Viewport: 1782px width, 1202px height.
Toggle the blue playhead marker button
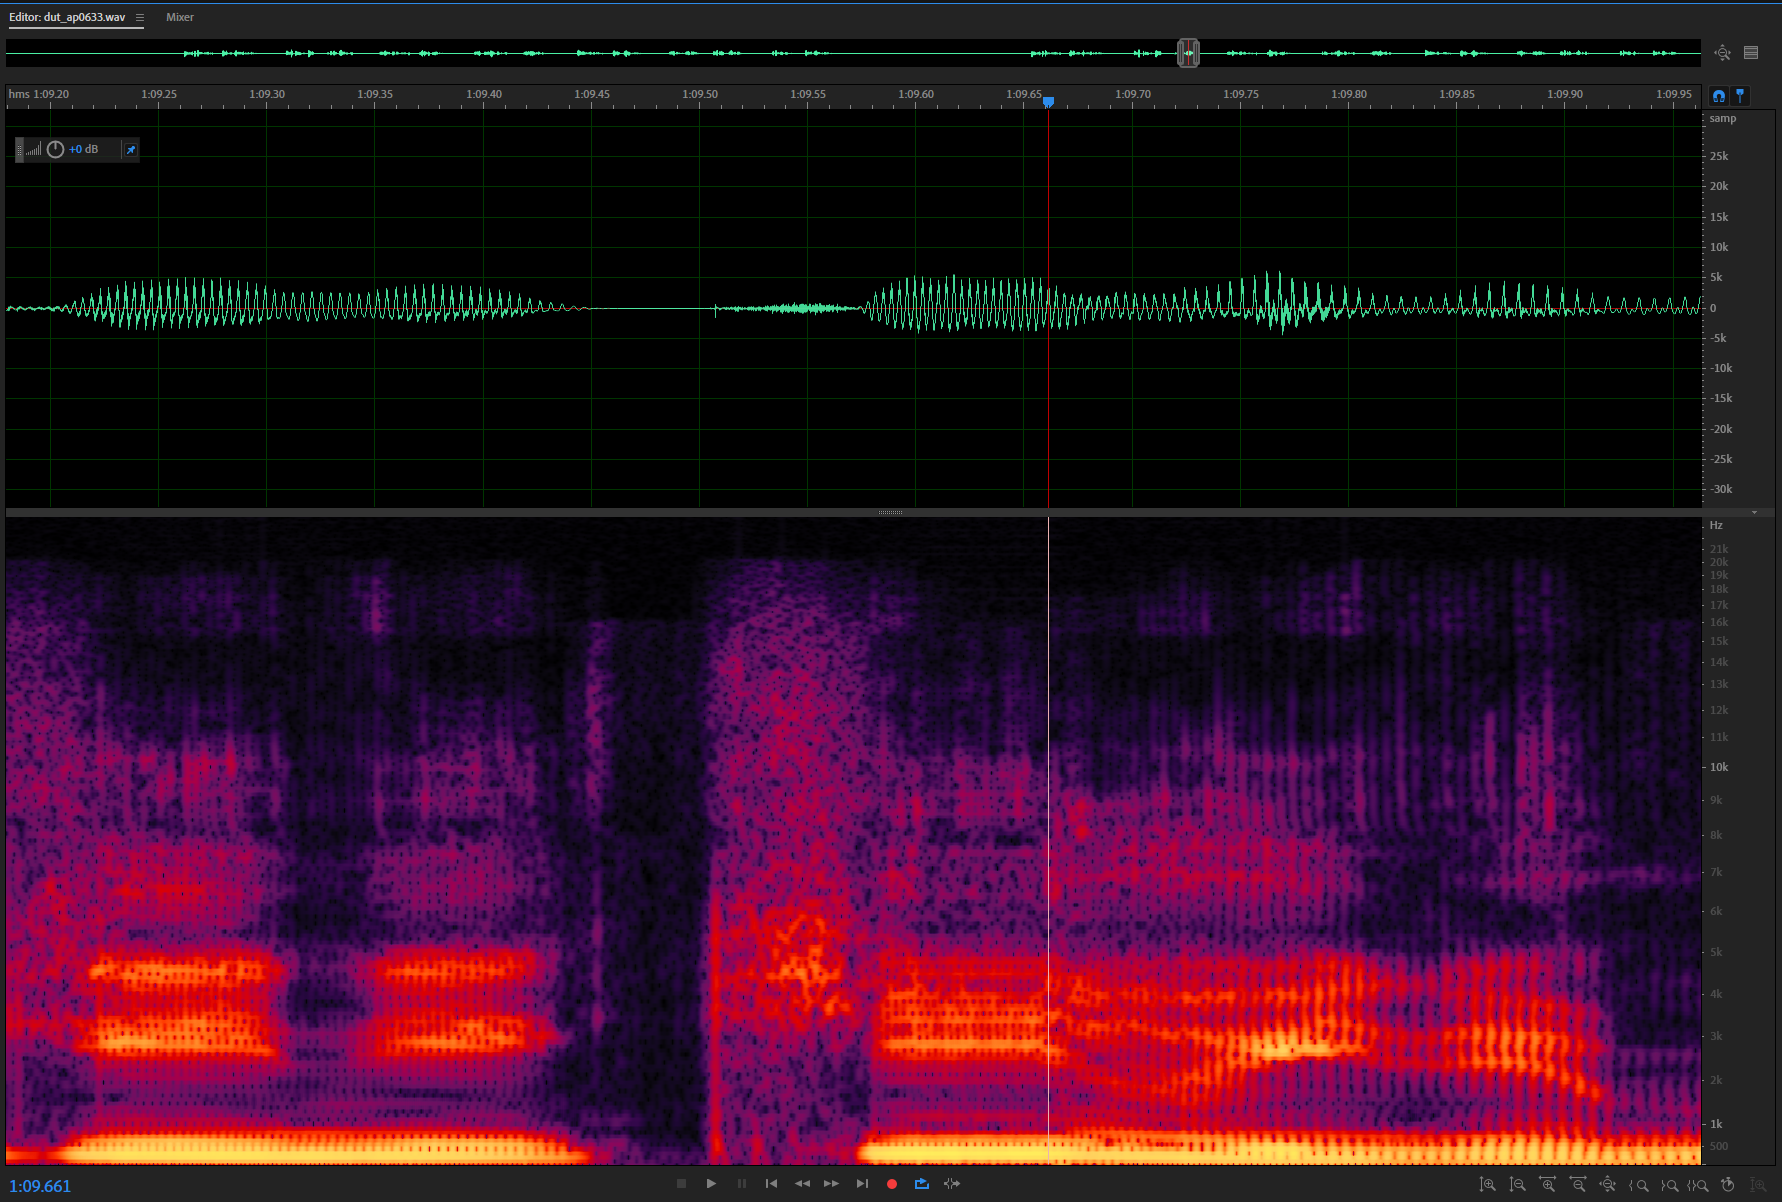(x=1740, y=96)
